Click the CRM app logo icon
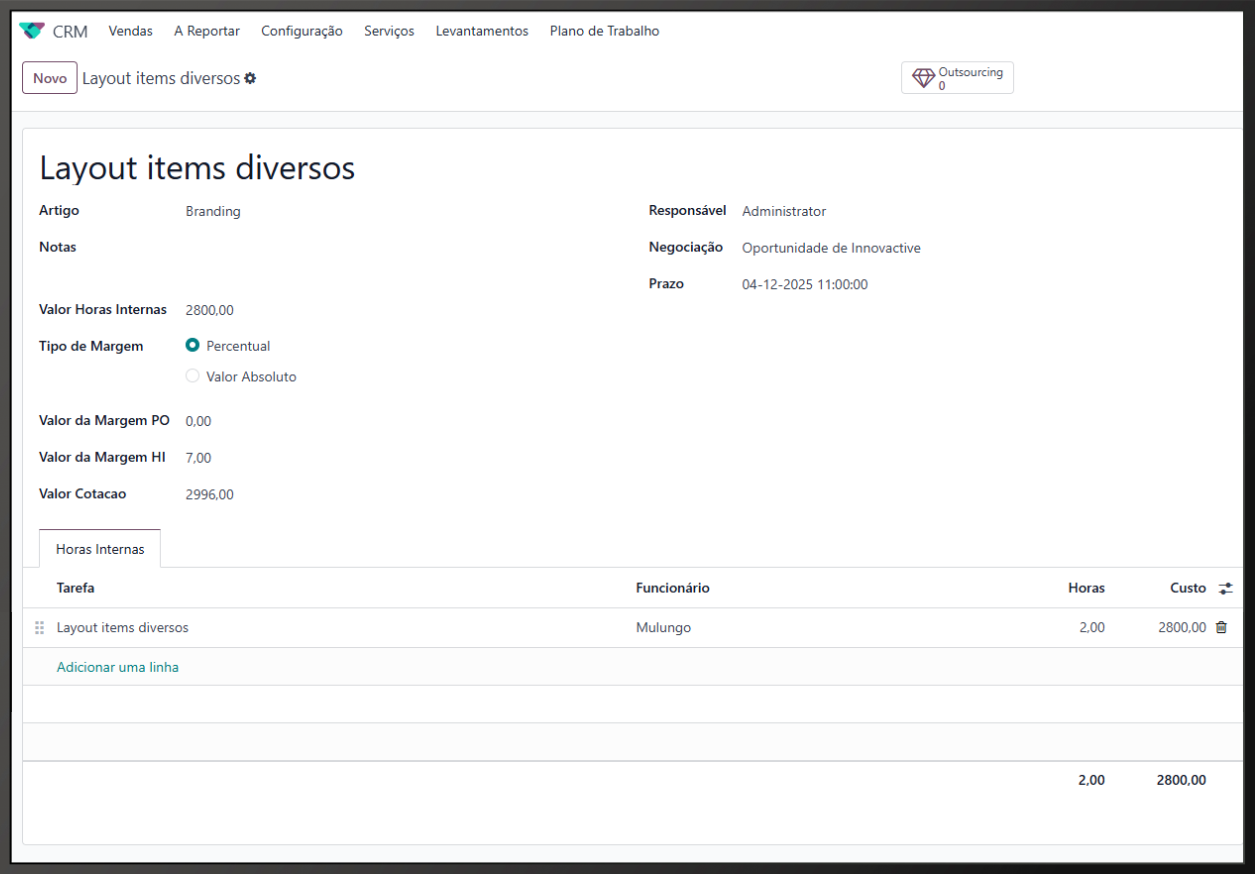Image resolution: width=1255 pixels, height=874 pixels. 32,31
